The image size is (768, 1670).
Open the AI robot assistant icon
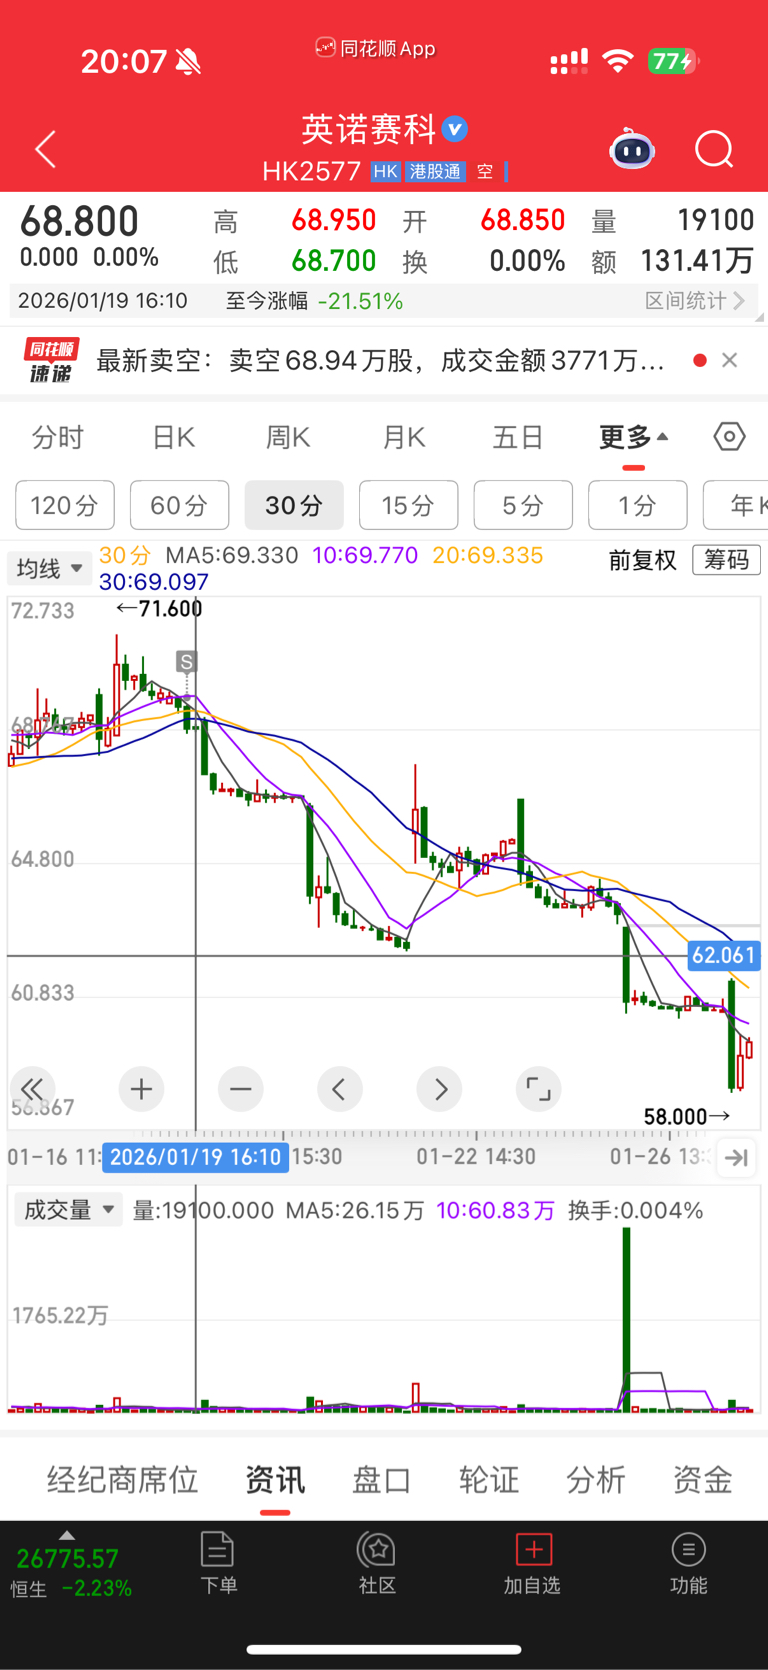point(632,150)
